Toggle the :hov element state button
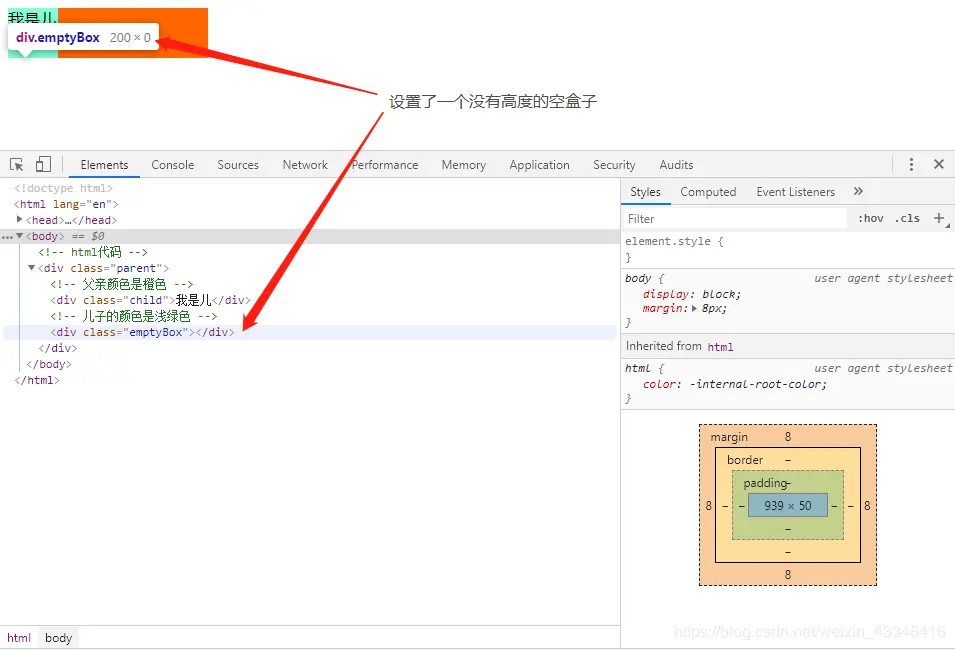 (x=870, y=218)
